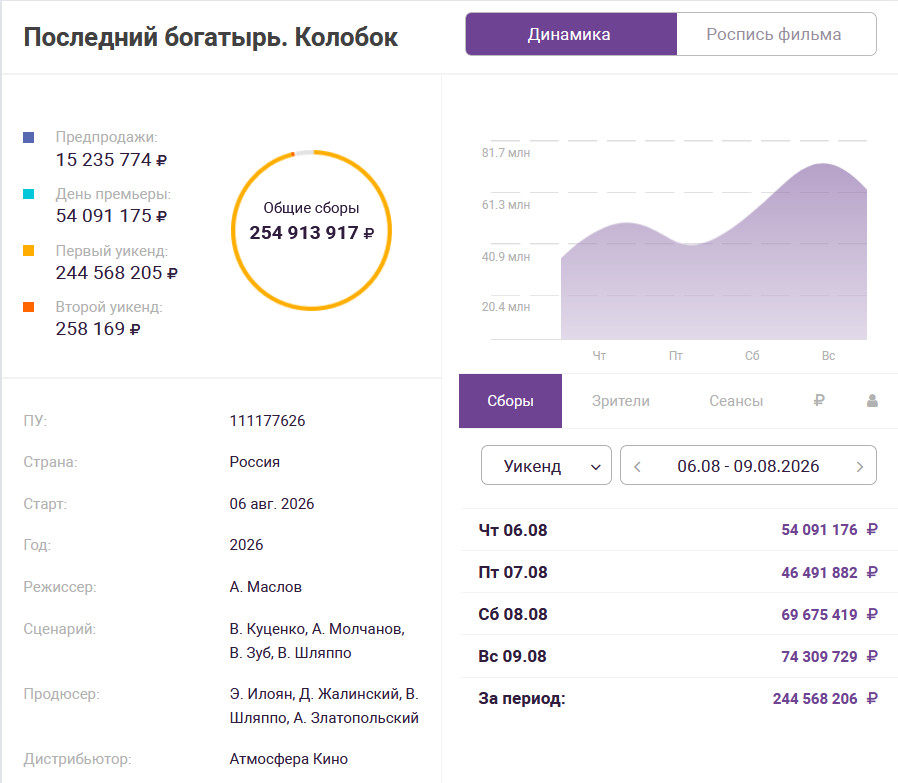This screenshot has height=783, width=898.
Task: Click the date range 06.08 - 09.08.2026
Action: pos(748,466)
